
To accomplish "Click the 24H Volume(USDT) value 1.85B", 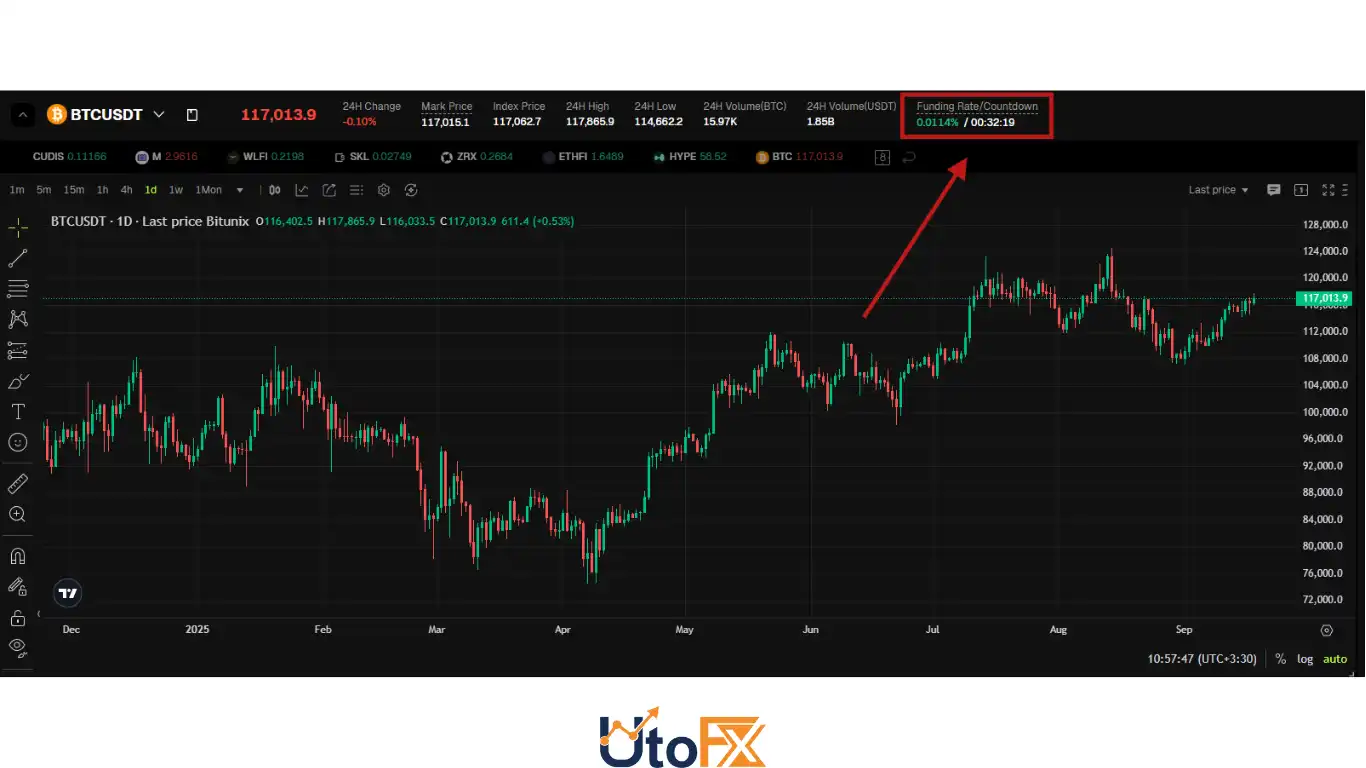I will click(822, 122).
